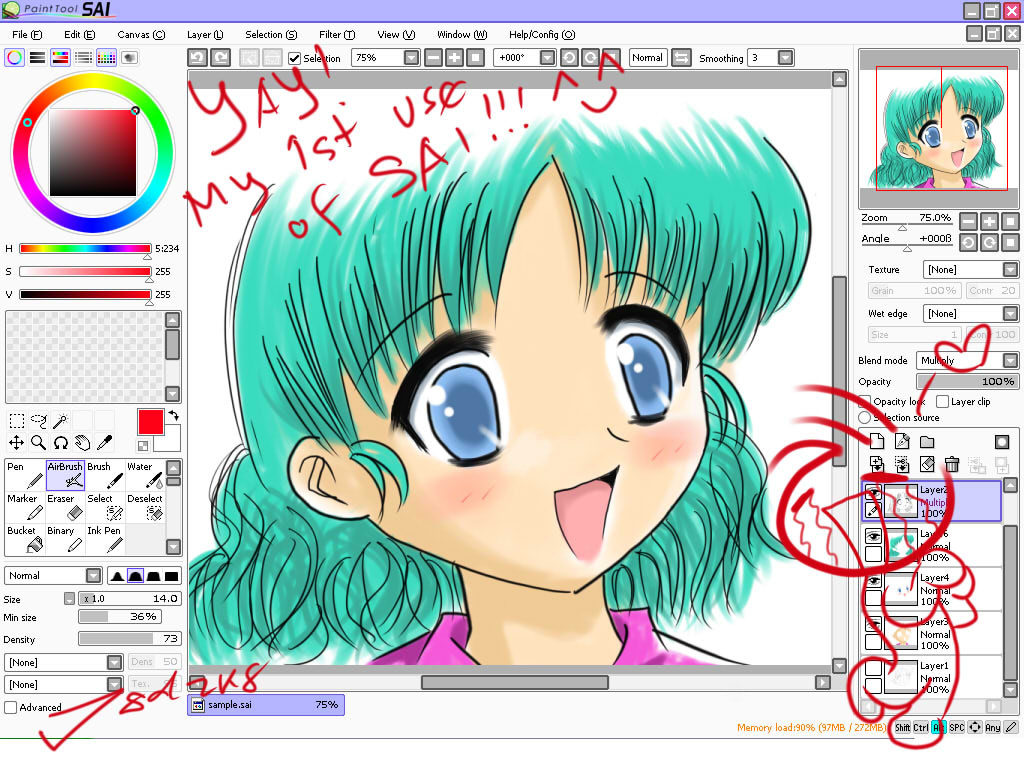Click the navigator preview thumbnail
1024x768 pixels.
(938, 131)
